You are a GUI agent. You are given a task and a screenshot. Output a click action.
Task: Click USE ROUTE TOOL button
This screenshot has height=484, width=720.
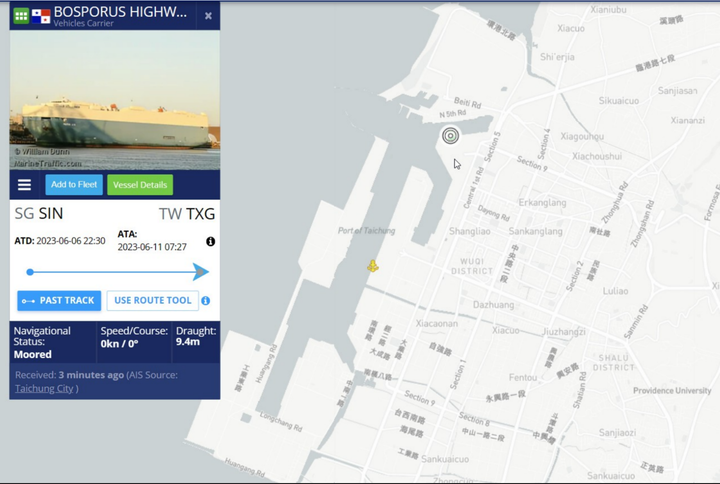coord(152,300)
